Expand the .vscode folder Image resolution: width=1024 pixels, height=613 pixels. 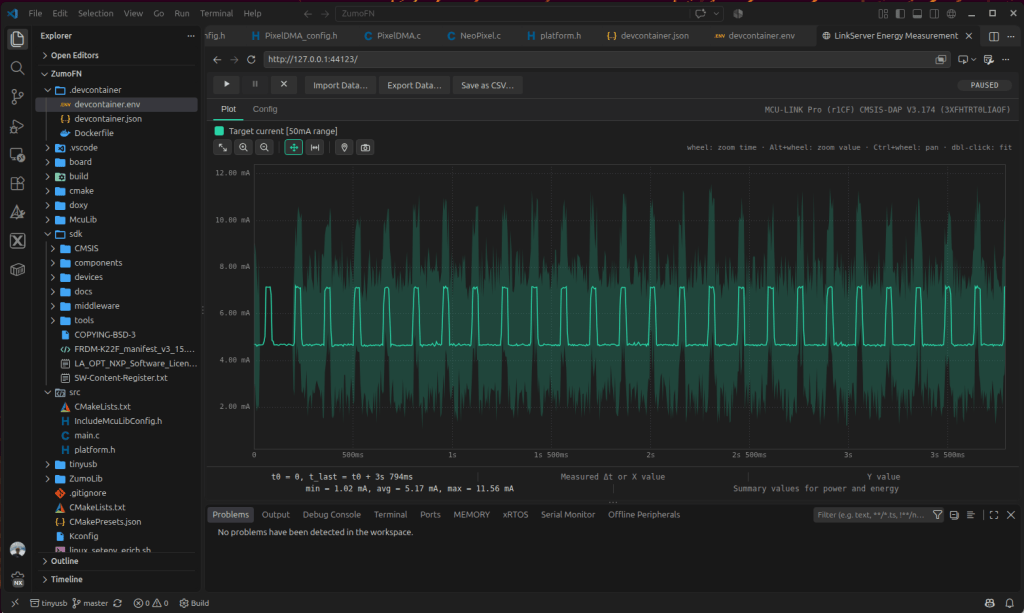(48, 148)
